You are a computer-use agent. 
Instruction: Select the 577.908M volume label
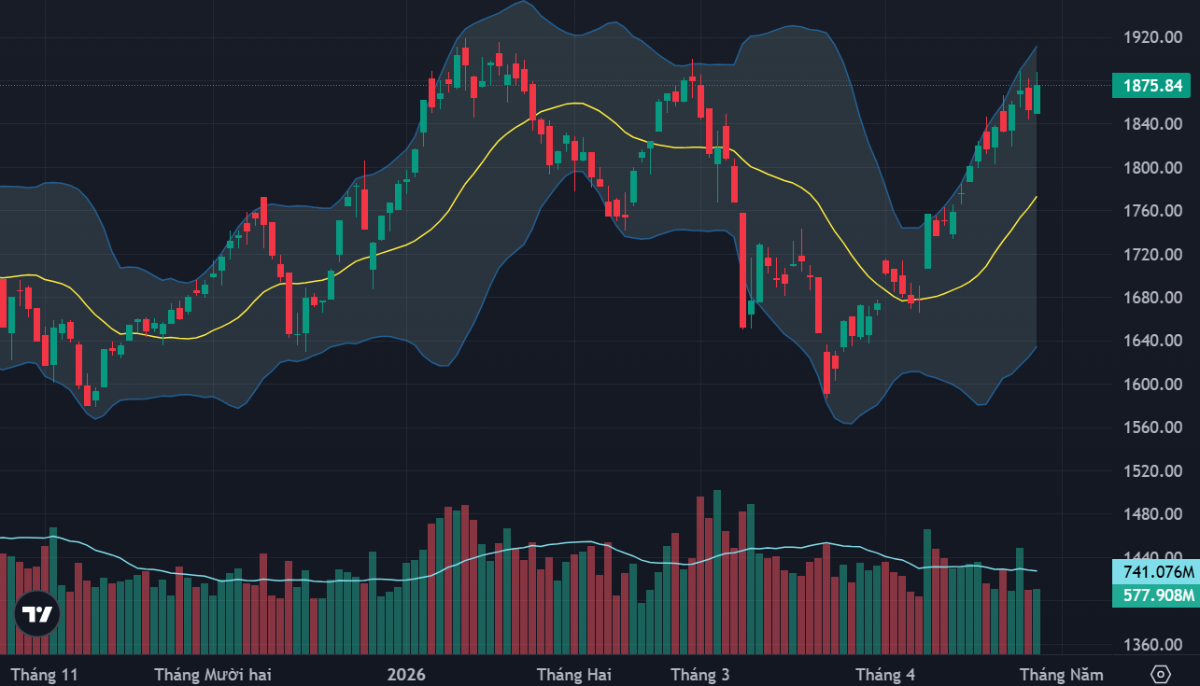(1155, 596)
